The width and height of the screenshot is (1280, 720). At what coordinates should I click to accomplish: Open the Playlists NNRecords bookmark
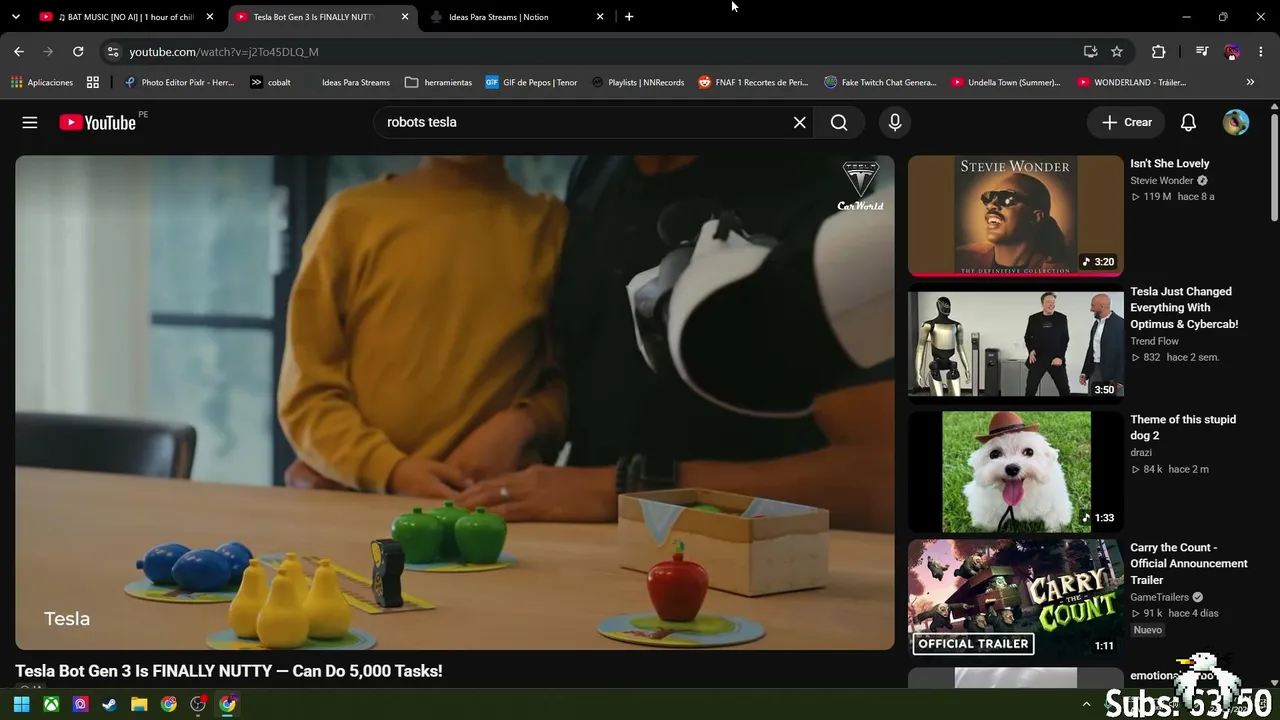[638, 82]
